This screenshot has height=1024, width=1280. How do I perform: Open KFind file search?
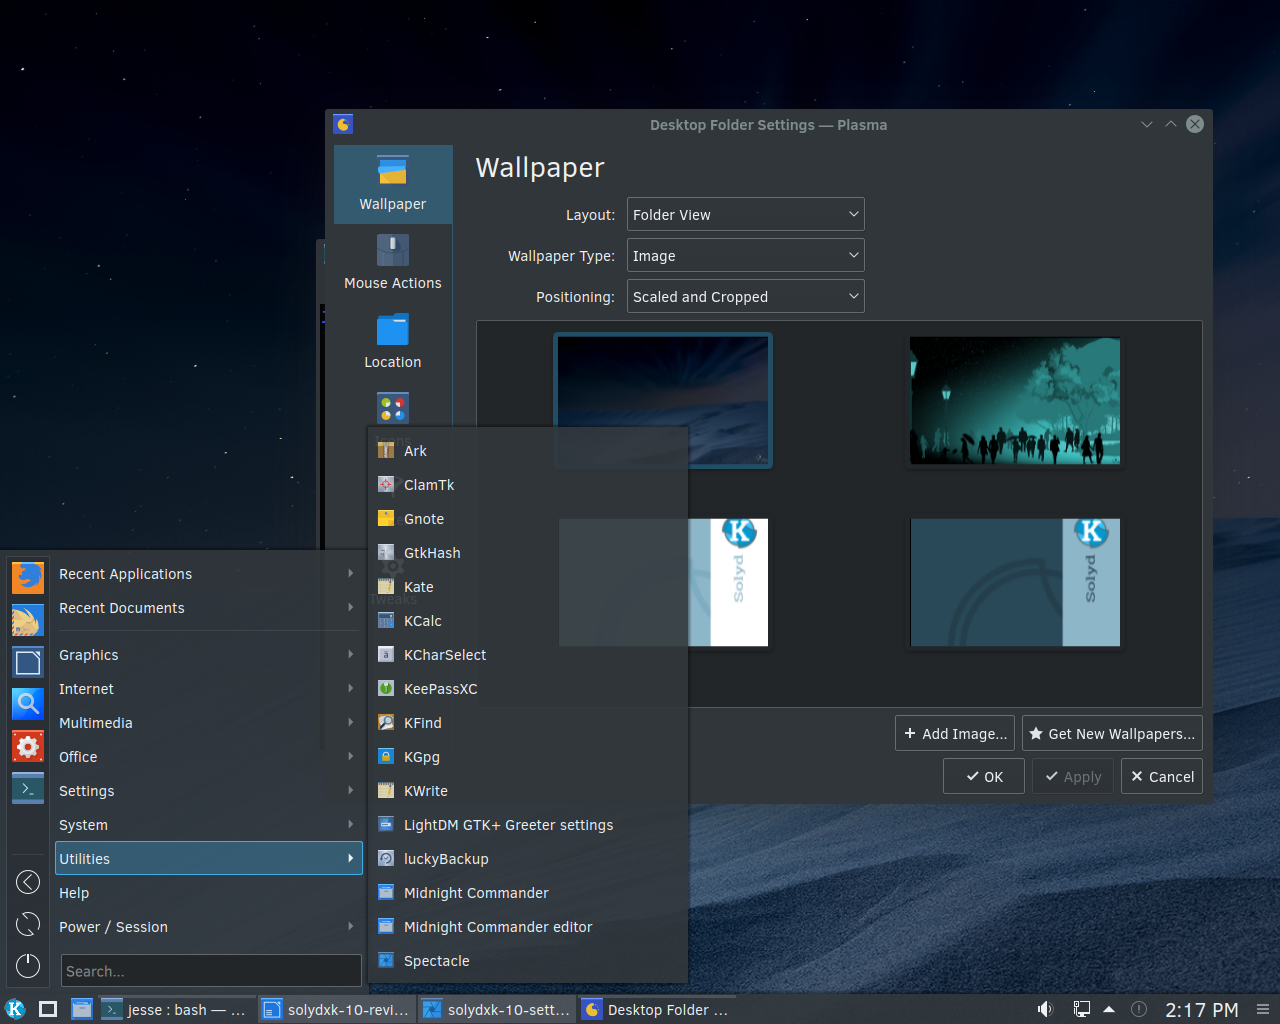528,723
